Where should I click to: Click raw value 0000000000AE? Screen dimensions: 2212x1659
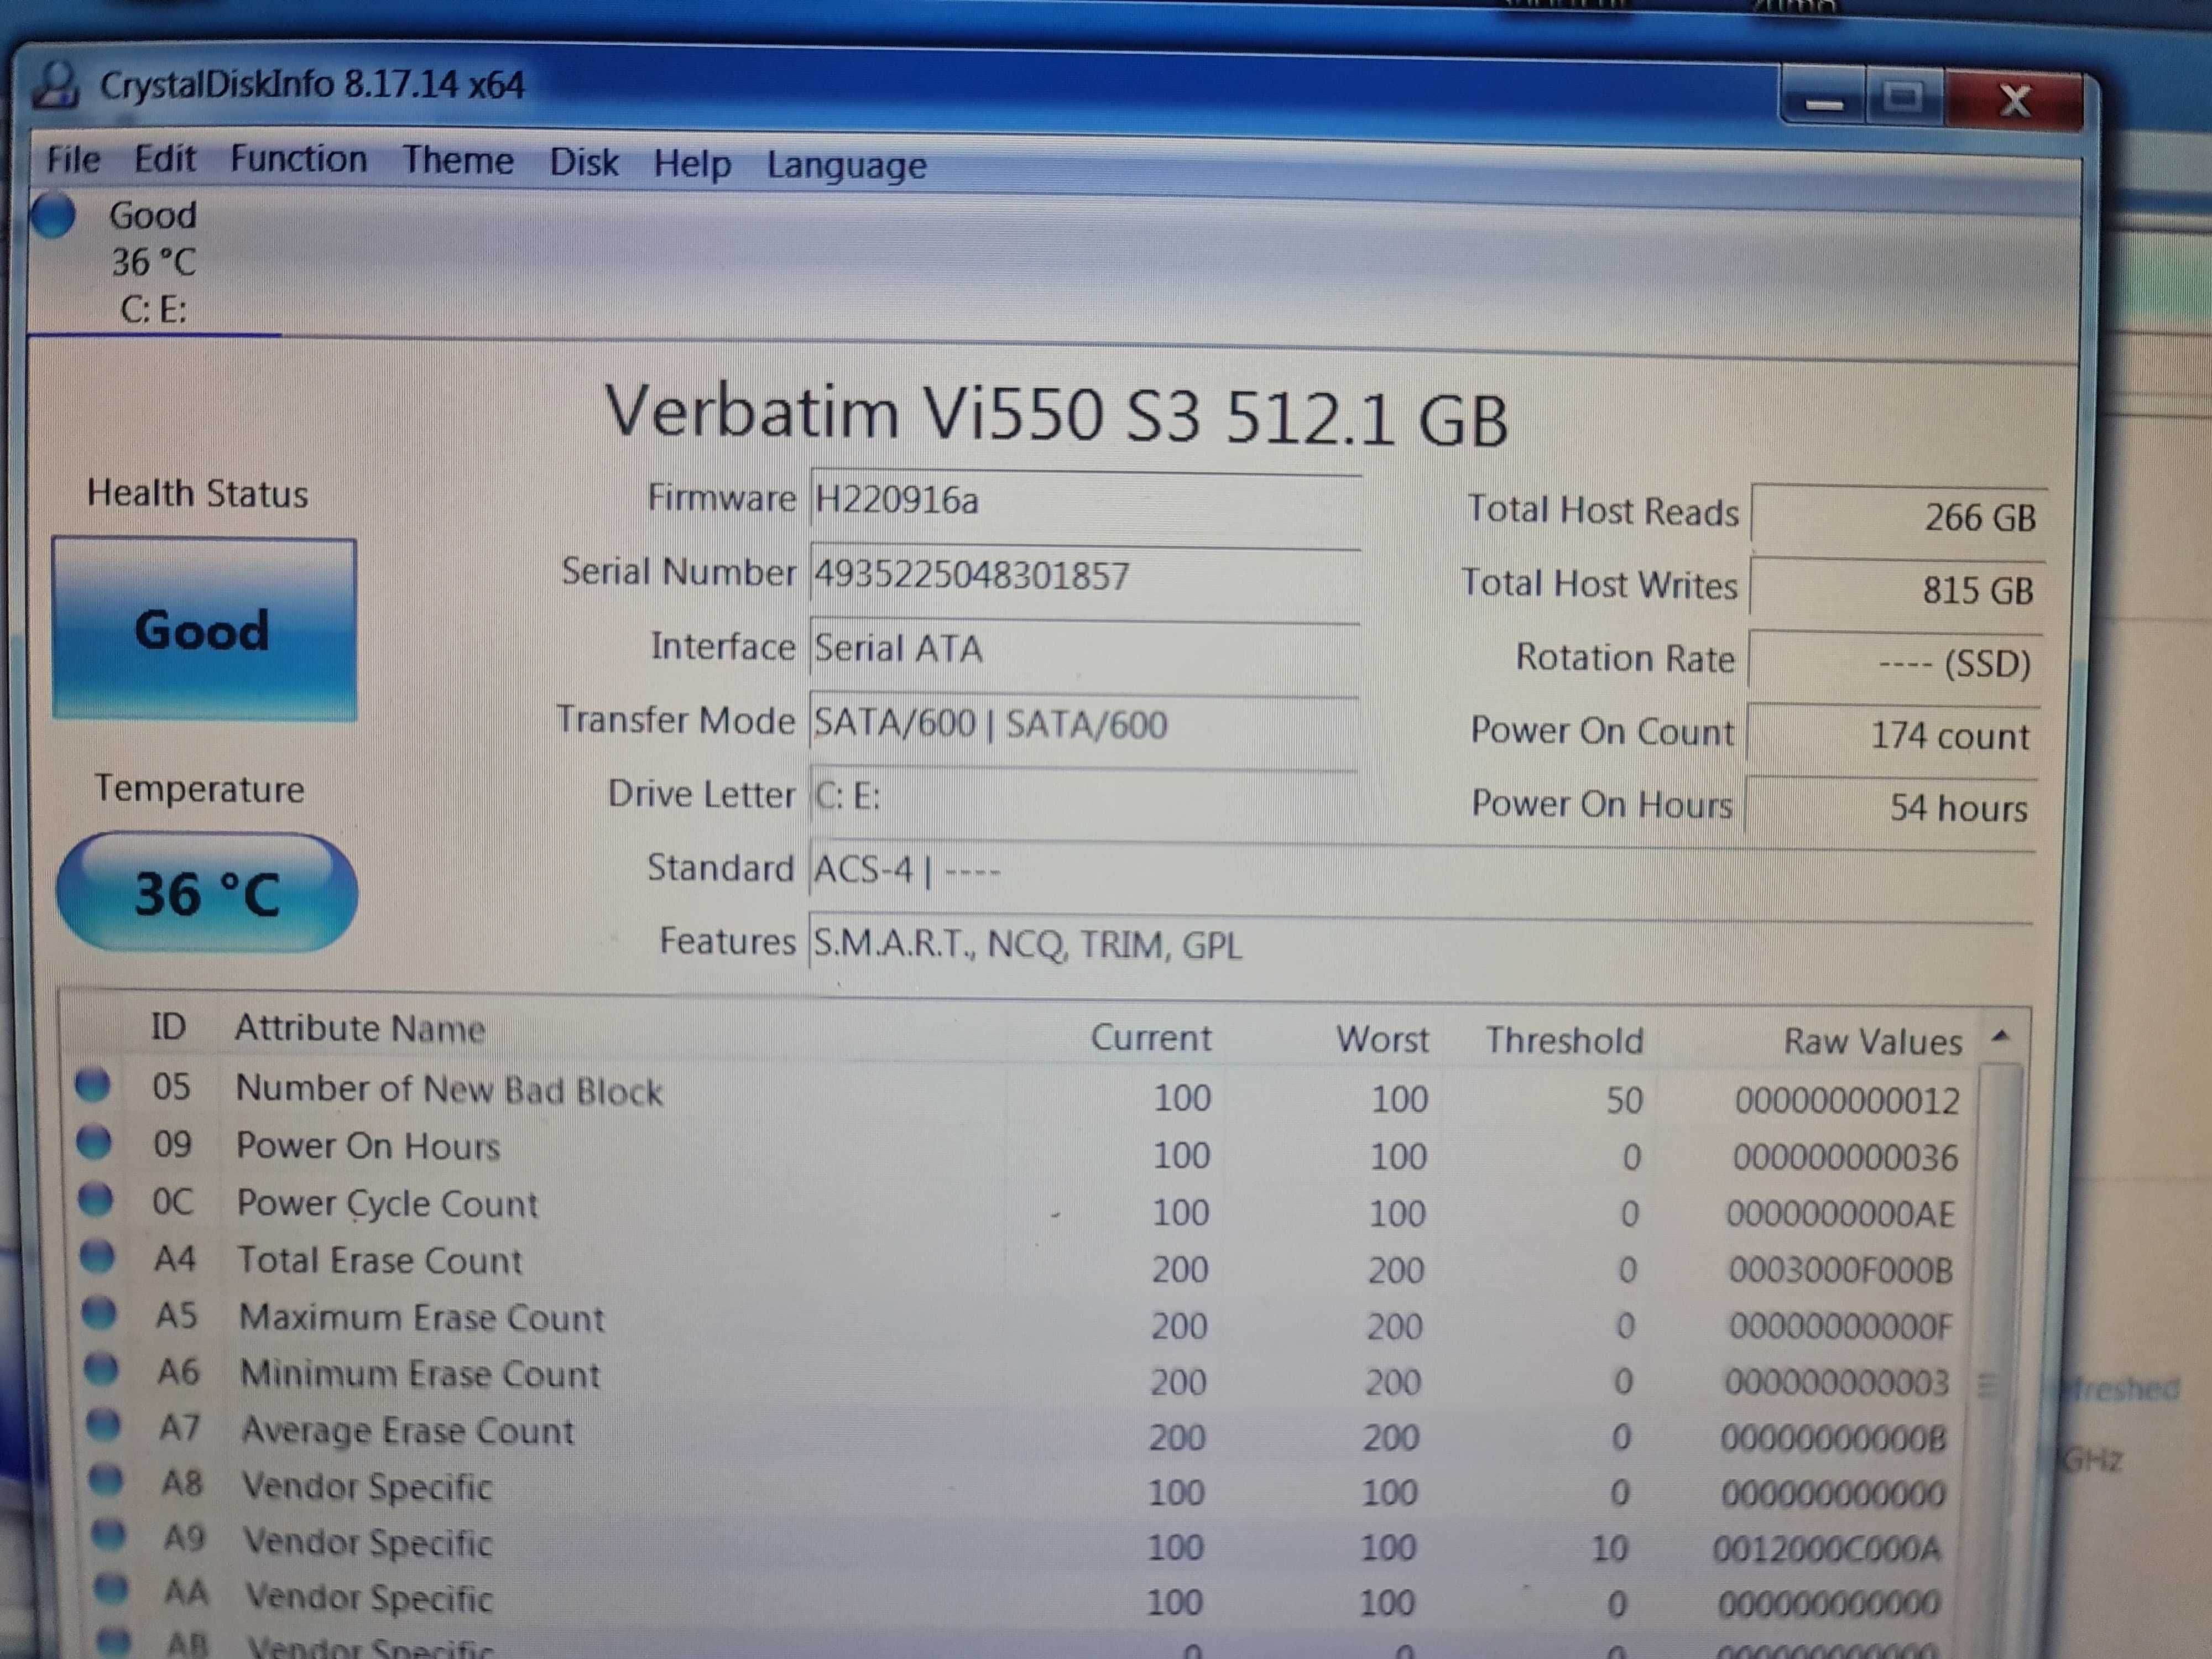coord(1841,1215)
